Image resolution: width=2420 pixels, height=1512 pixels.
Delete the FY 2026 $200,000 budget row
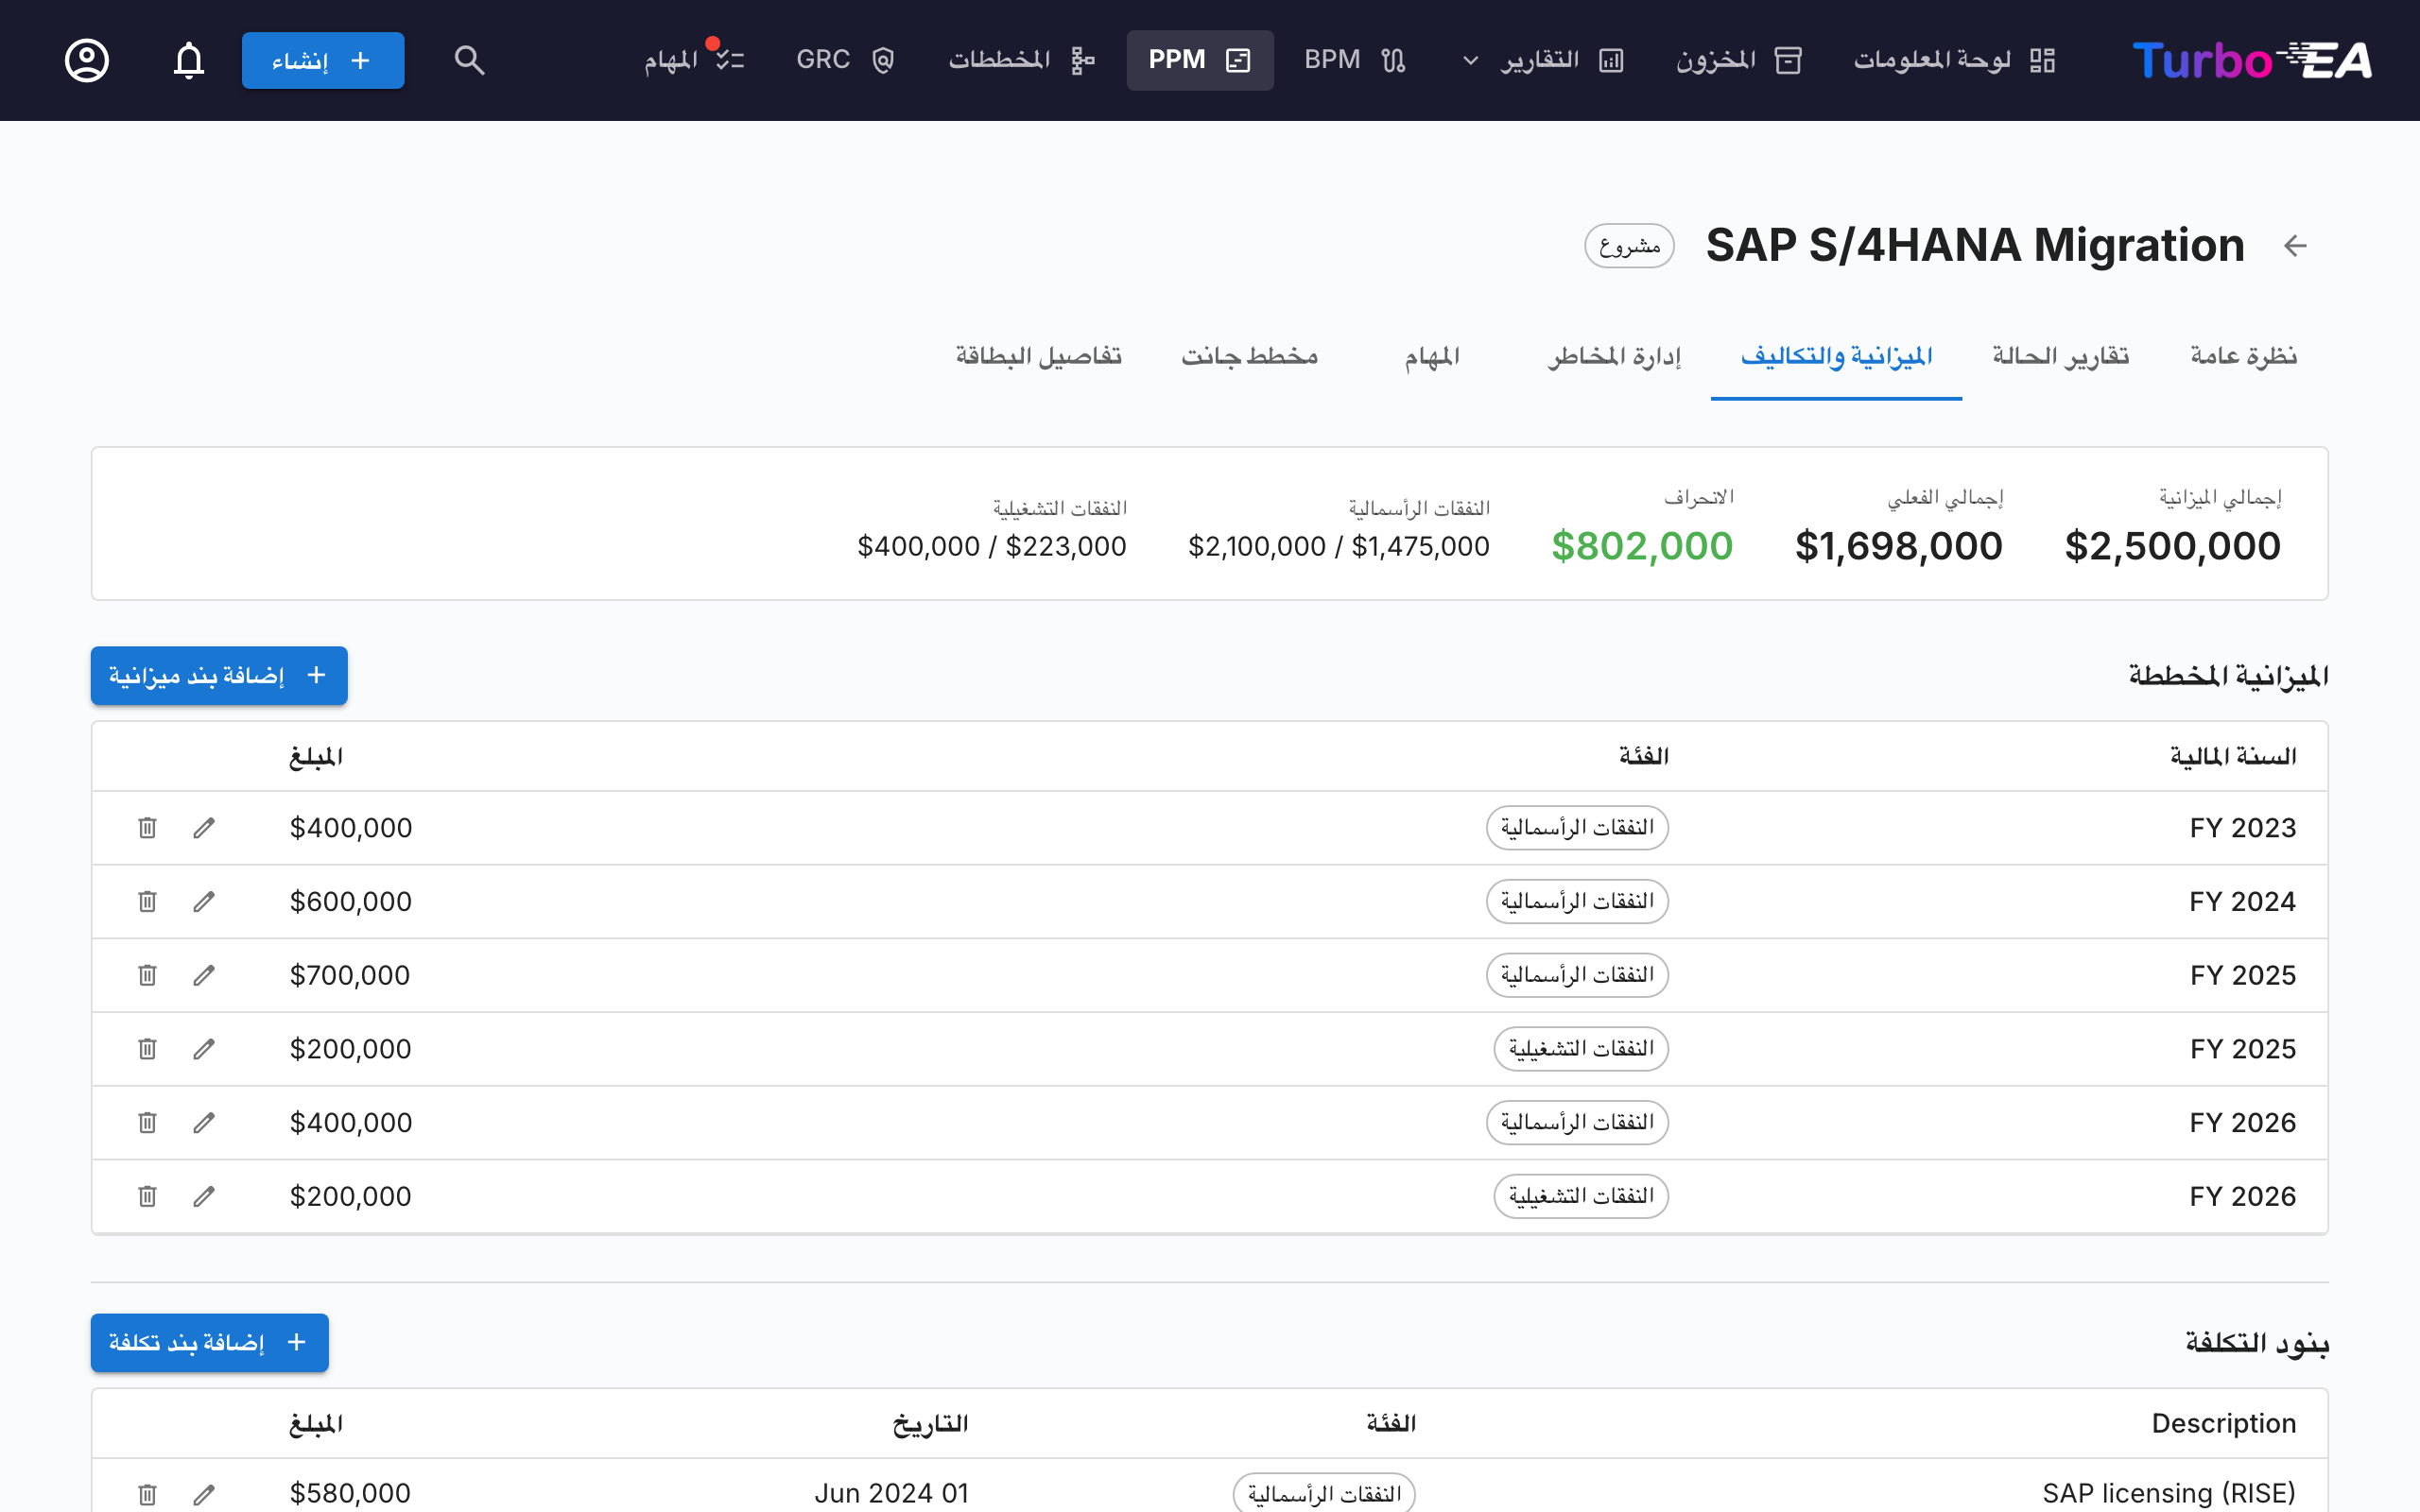[147, 1196]
